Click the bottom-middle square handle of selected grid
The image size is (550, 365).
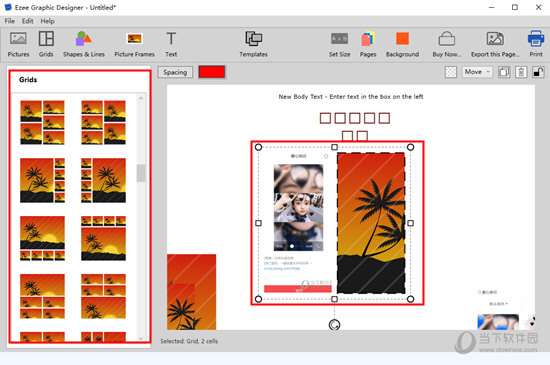[334, 299]
